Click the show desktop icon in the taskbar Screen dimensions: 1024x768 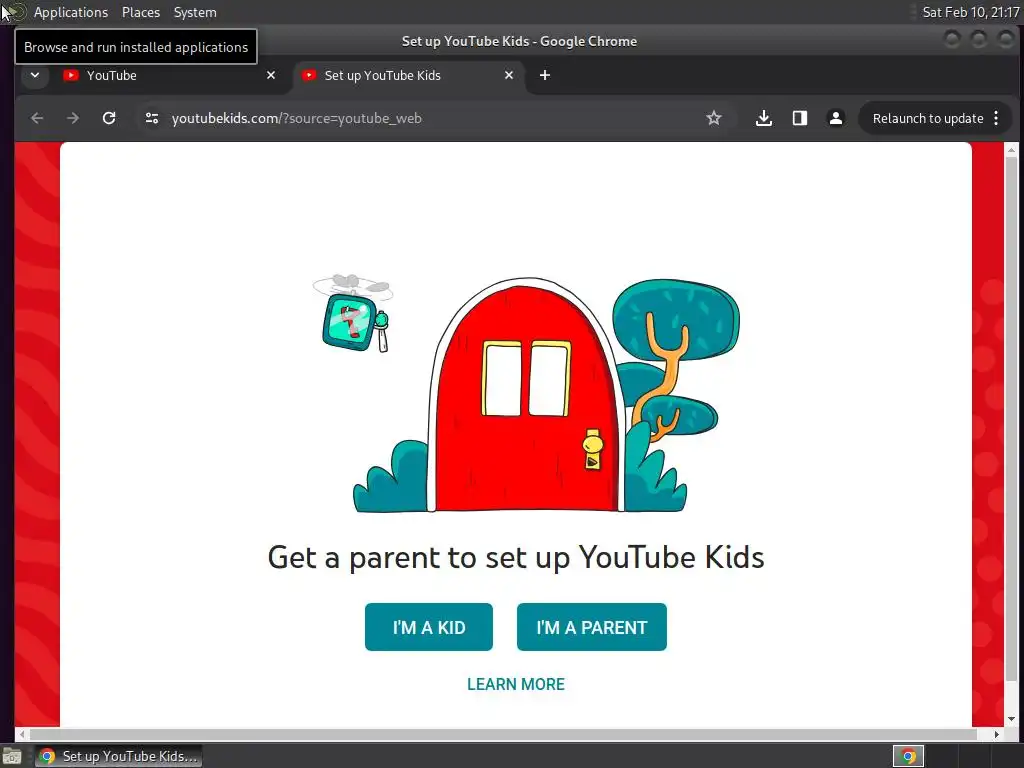point(12,756)
